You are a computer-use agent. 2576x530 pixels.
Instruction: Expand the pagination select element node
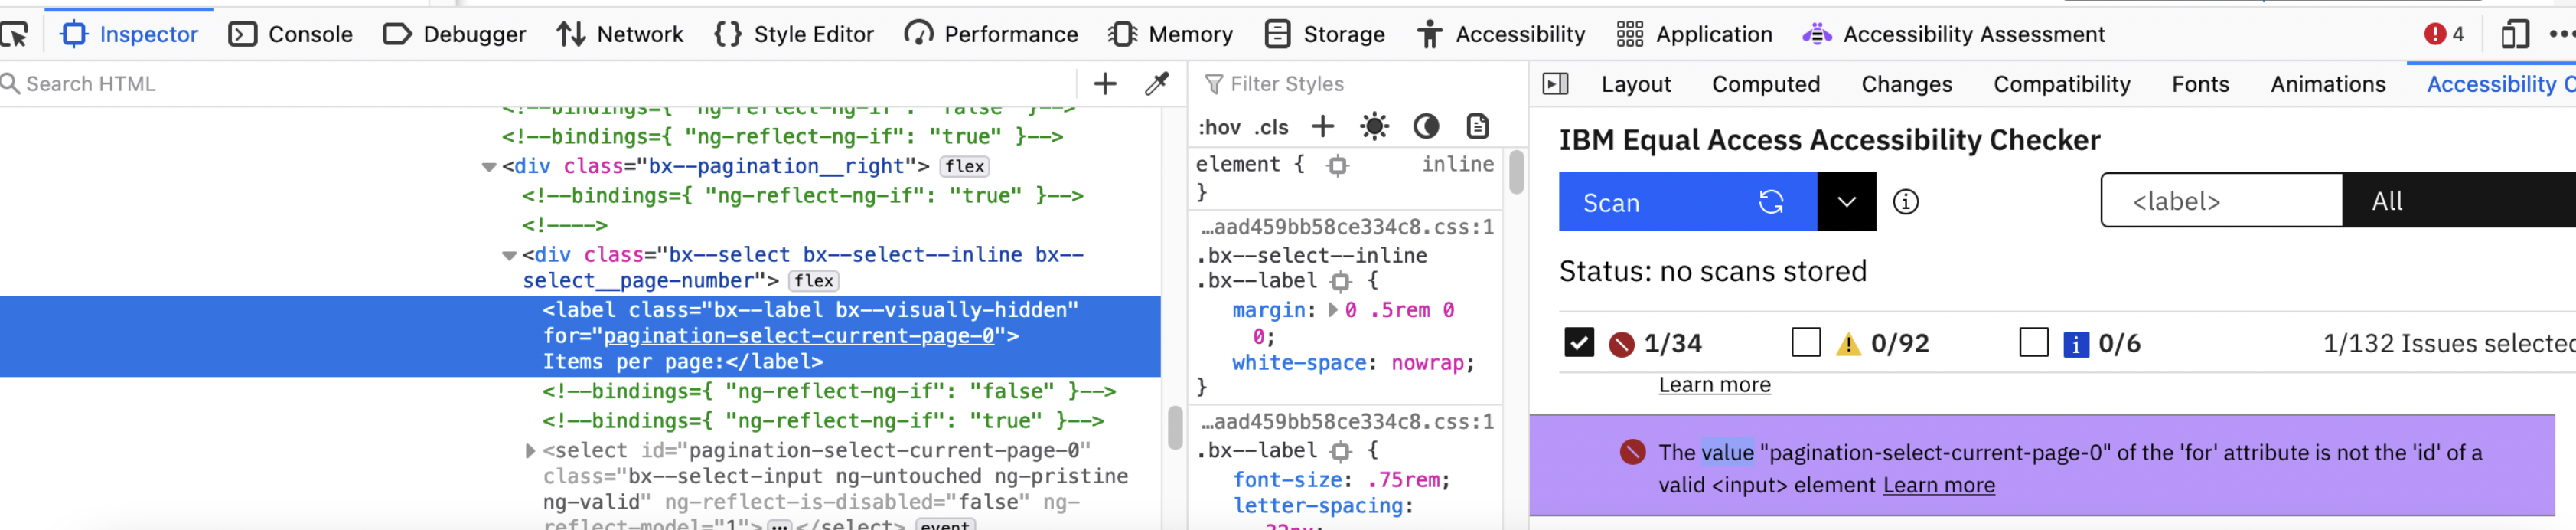point(530,451)
